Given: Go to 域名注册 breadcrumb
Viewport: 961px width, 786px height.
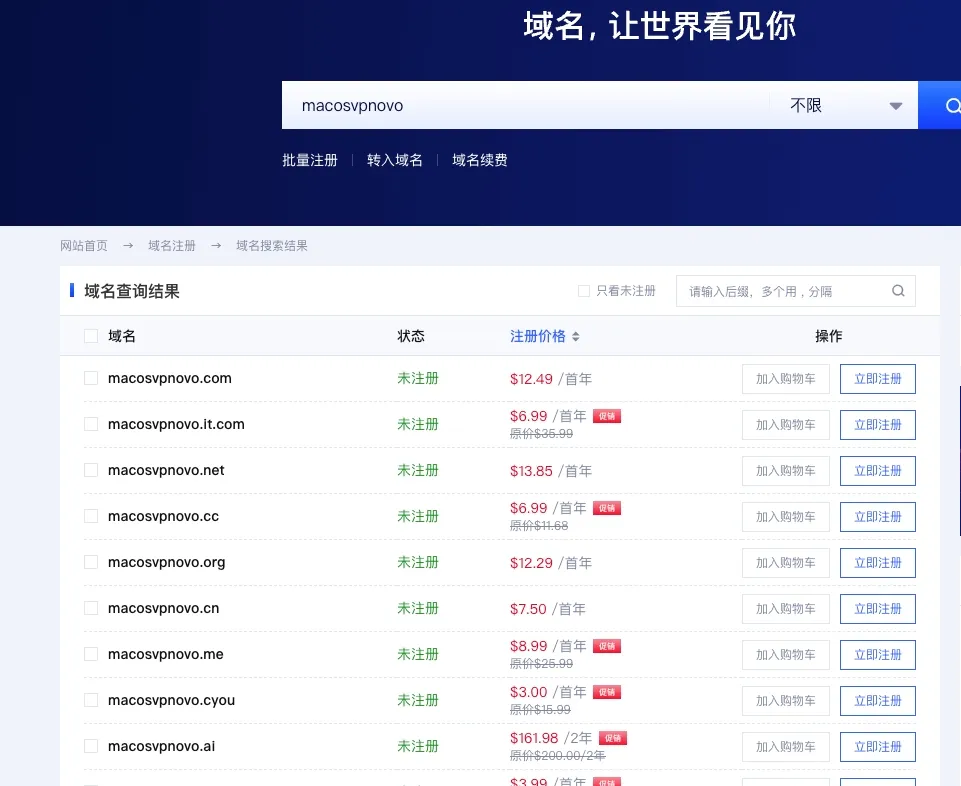Looking at the screenshot, I should click(172, 246).
